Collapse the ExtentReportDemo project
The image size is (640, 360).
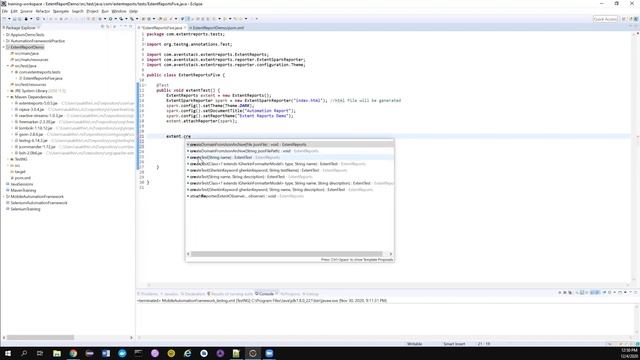[x=4, y=47]
